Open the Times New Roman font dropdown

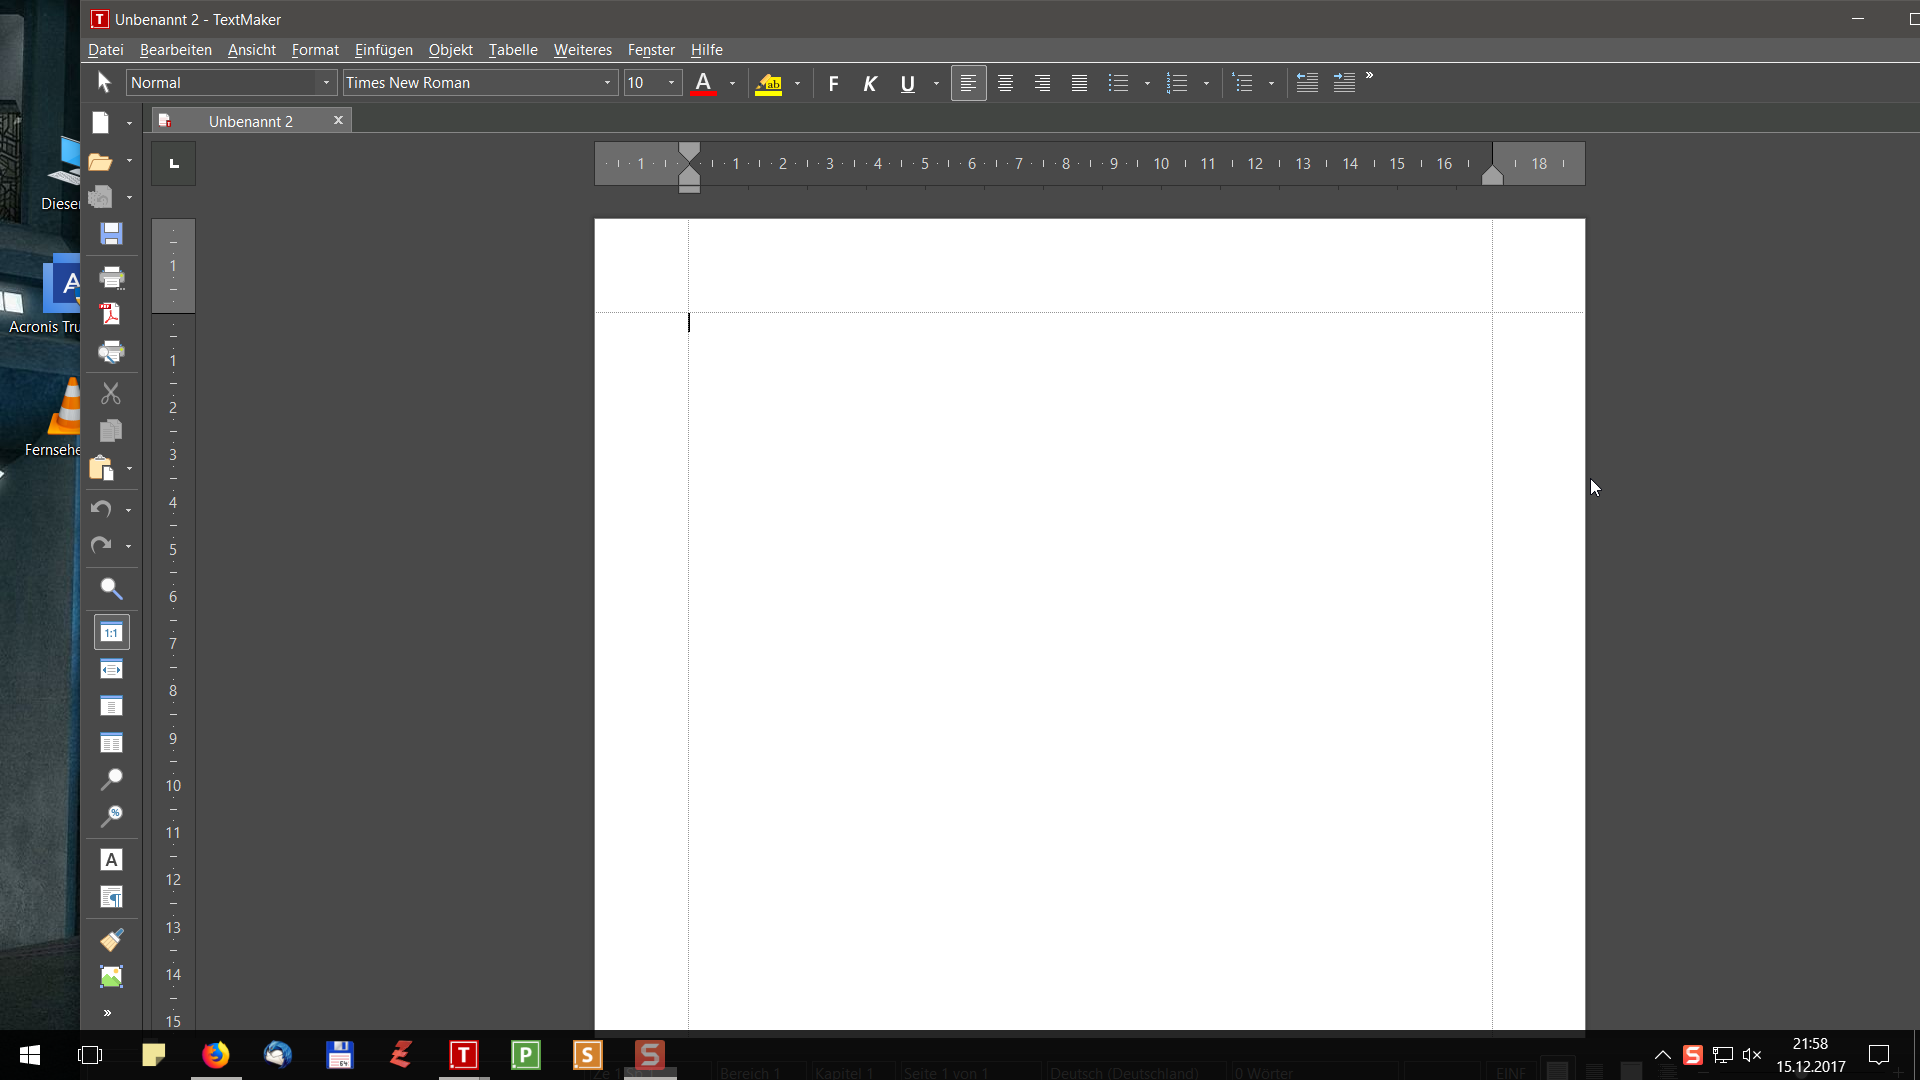[x=607, y=83]
